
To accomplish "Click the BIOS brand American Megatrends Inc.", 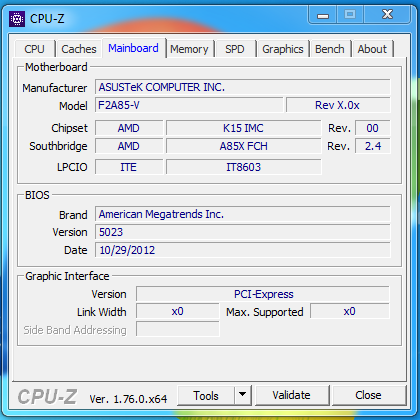I will 243,214.
